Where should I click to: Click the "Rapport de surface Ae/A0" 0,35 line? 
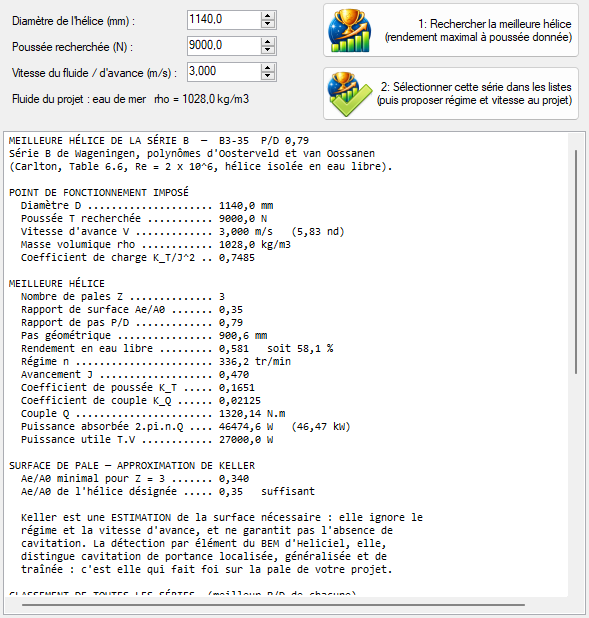pos(132,309)
